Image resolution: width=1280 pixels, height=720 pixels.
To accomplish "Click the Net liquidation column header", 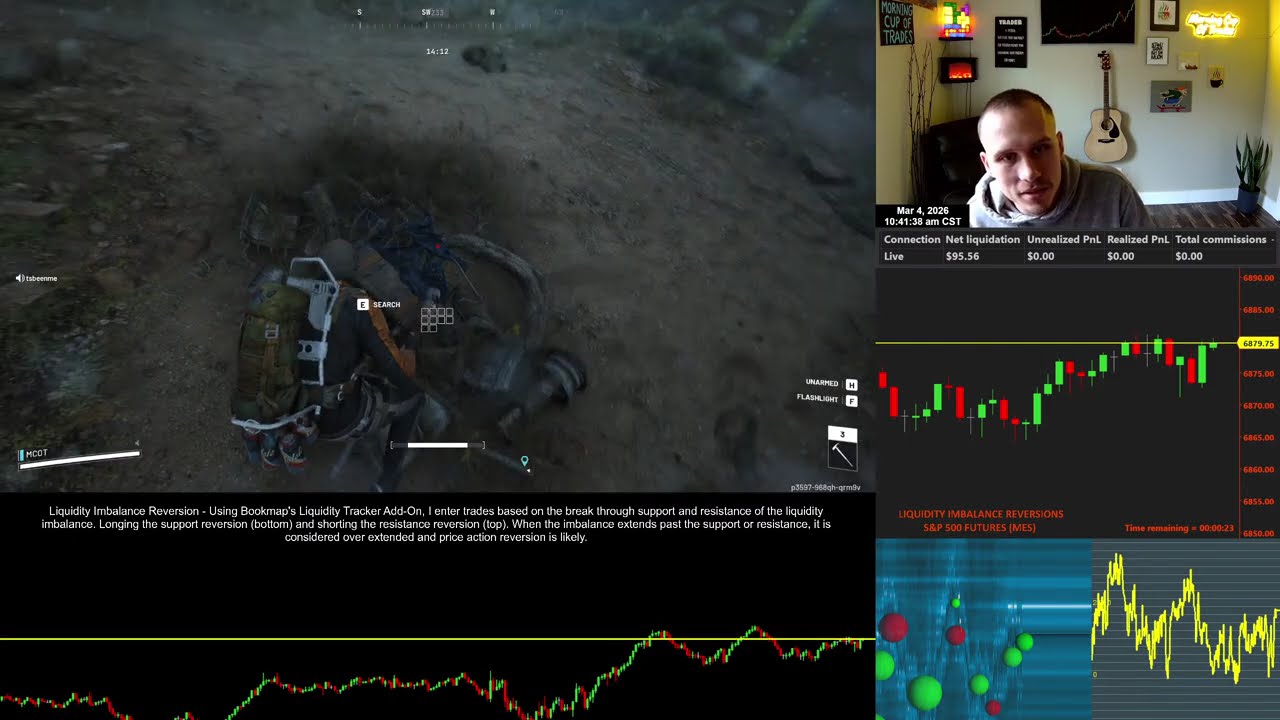I will (x=982, y=240).
